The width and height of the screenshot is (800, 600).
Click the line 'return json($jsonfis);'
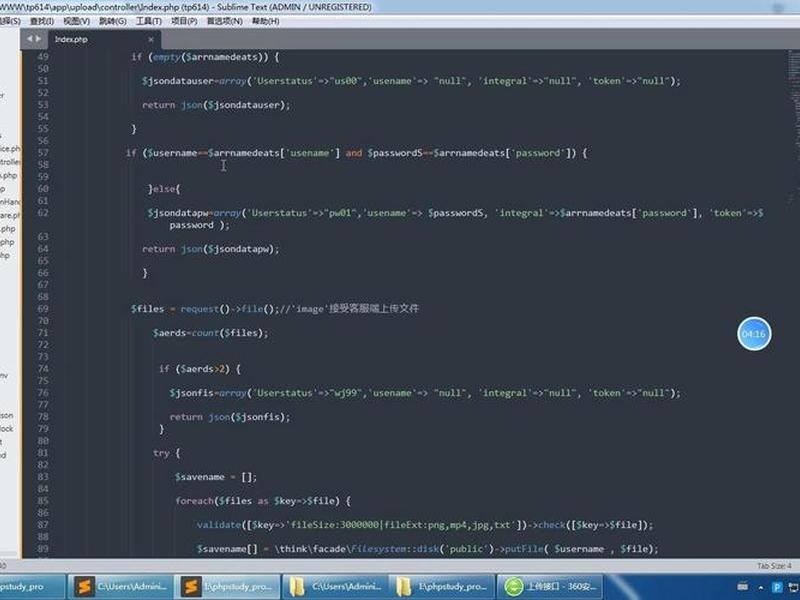[230, 417]
